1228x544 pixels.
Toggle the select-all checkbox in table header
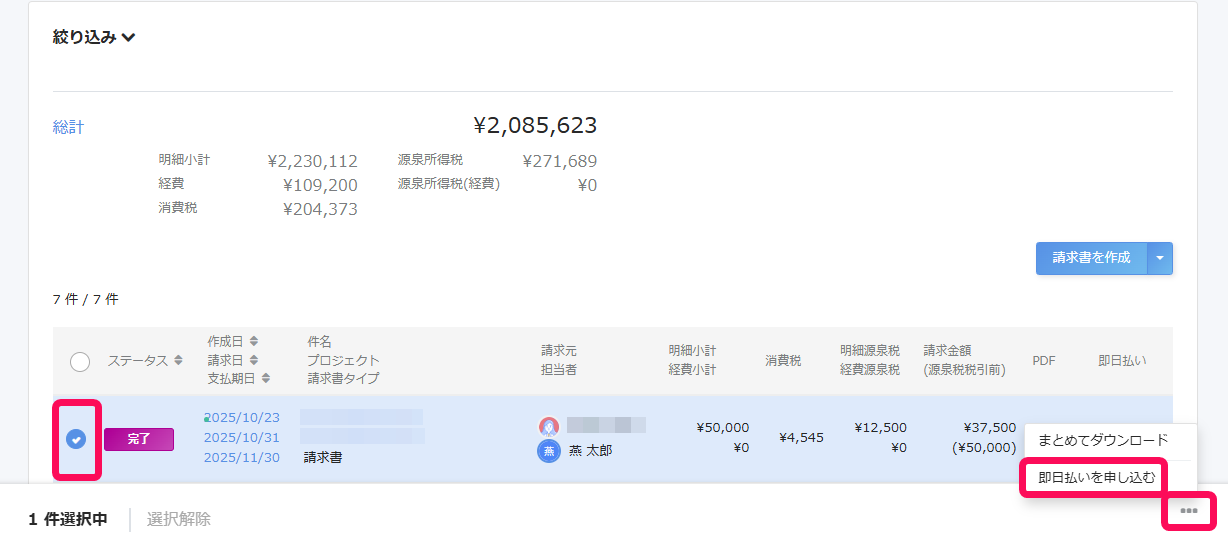80,361
